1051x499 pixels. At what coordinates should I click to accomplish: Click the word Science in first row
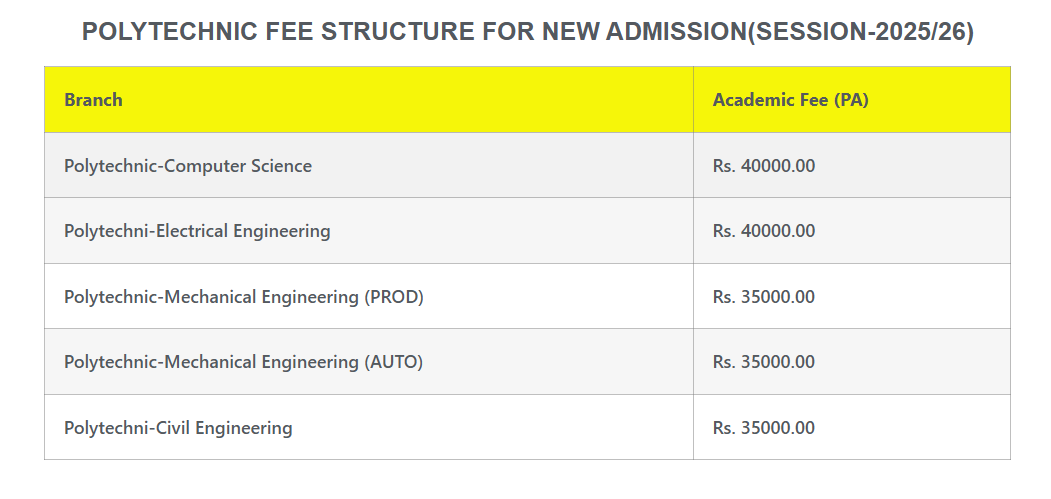281,166
